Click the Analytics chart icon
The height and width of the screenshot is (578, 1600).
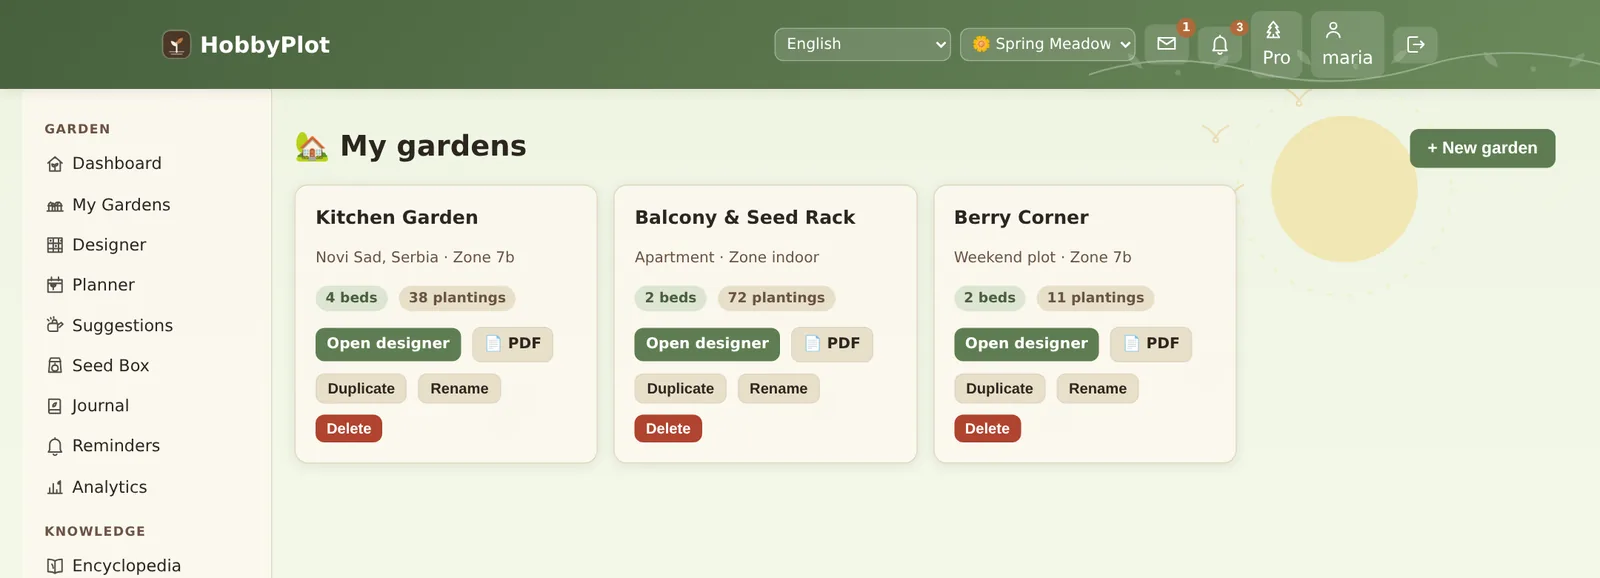coord(55,488)
